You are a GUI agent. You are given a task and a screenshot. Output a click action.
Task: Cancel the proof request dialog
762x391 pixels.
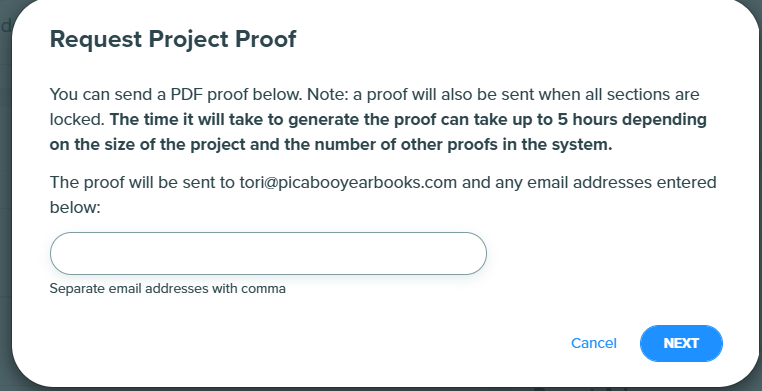tap(593, 343)
